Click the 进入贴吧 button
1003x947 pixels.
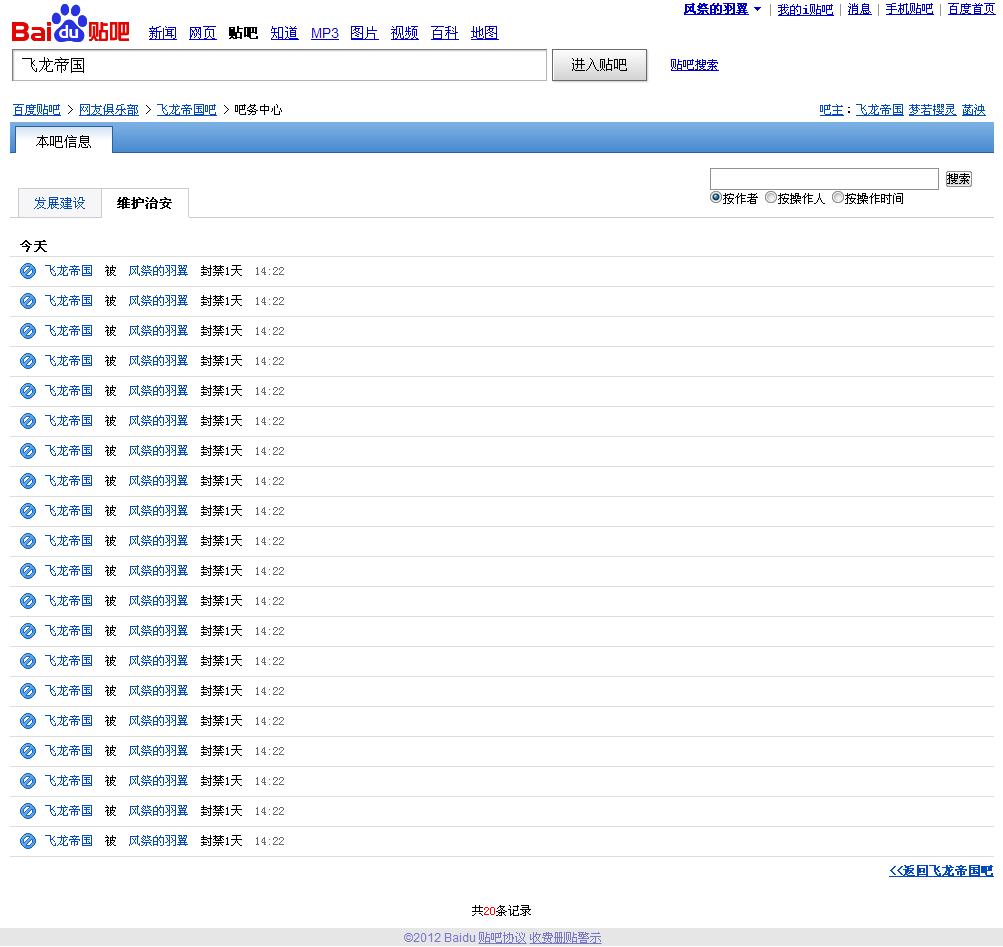click(x=599, y=65)
